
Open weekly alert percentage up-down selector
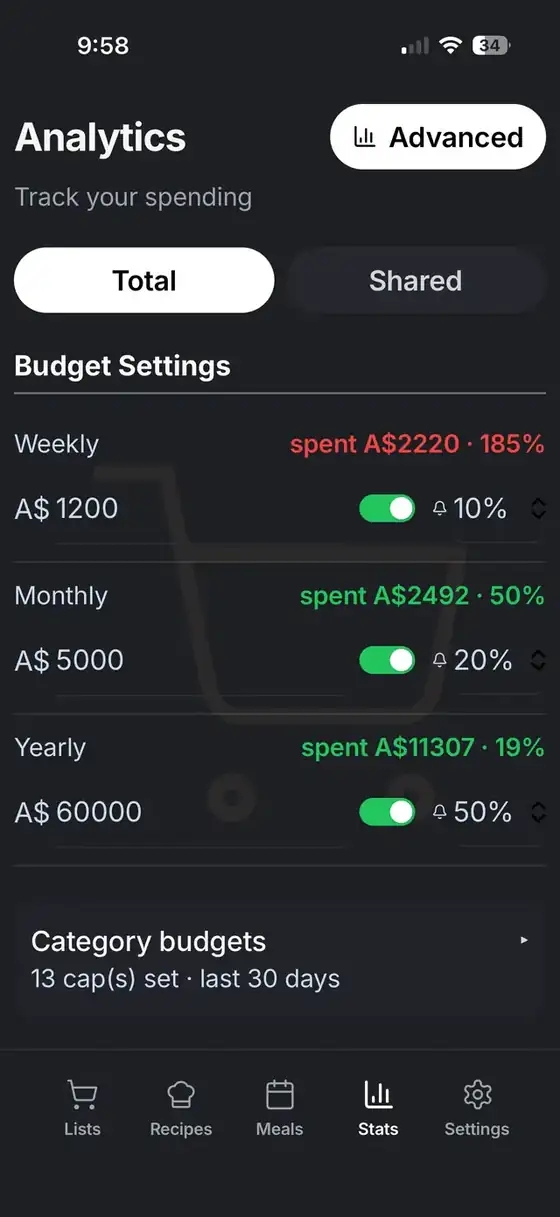(538, 509)
